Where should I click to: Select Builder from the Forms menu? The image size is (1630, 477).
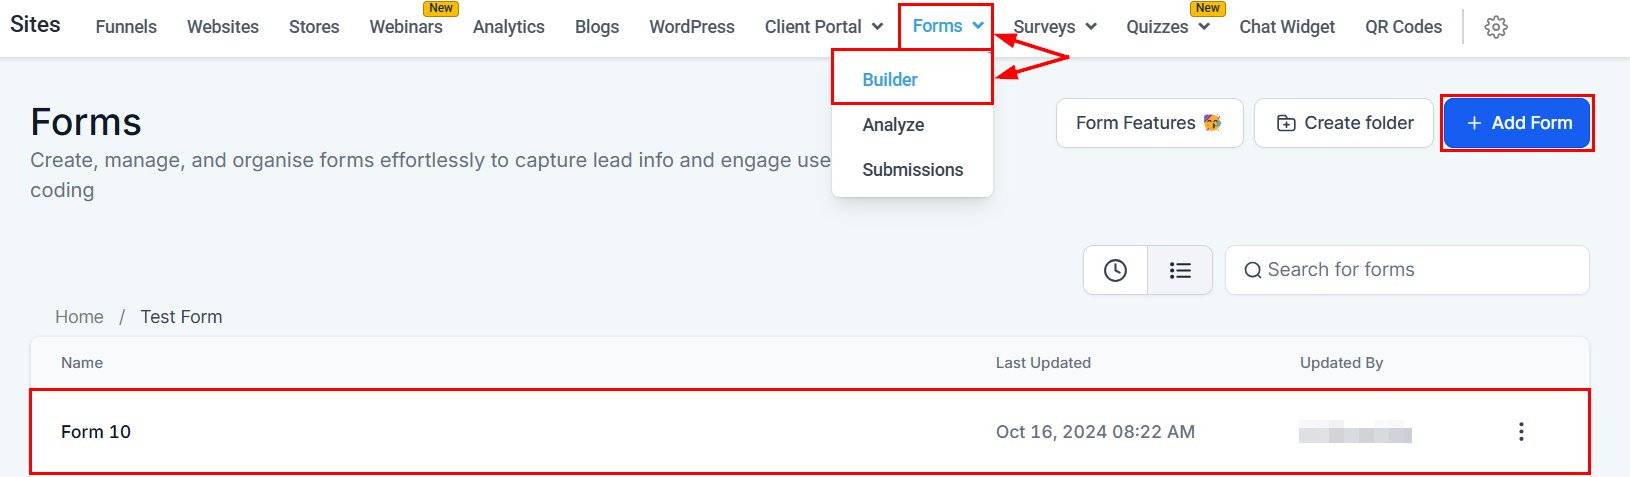click(x=890, y=80)
